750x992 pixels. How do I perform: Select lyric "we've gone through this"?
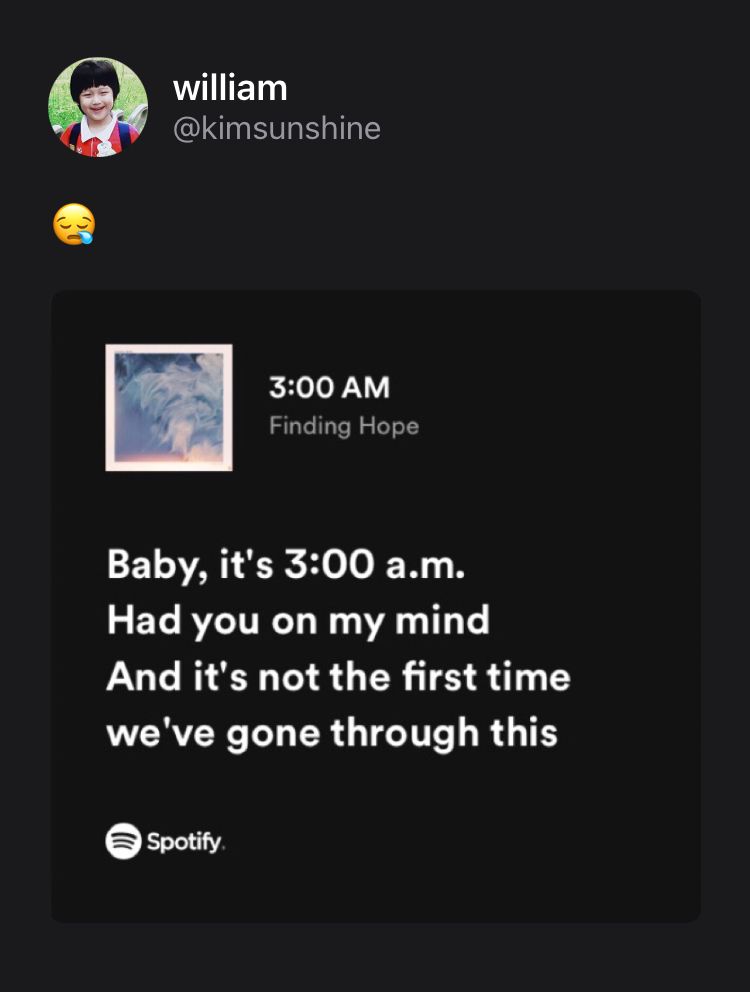pyautogui.click(x=331, y=733)
